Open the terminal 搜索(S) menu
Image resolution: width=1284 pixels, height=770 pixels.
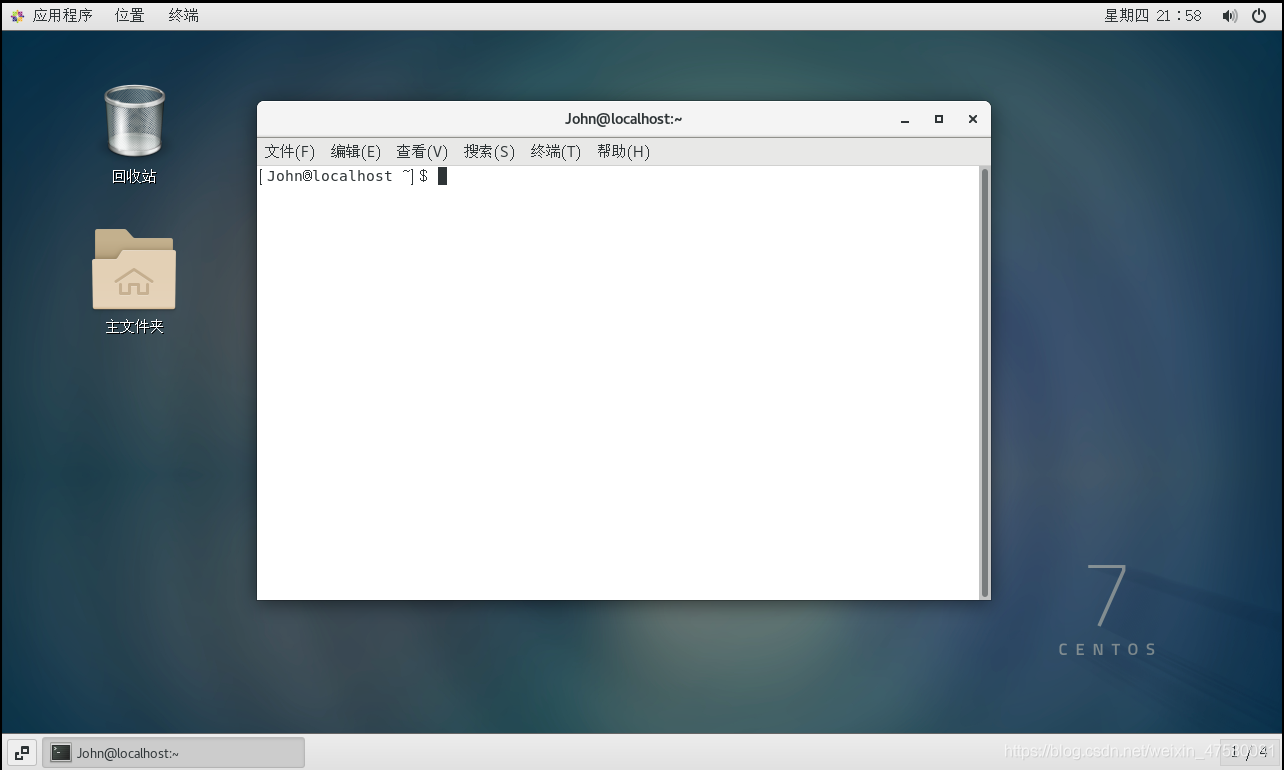(x=488, y=151)
